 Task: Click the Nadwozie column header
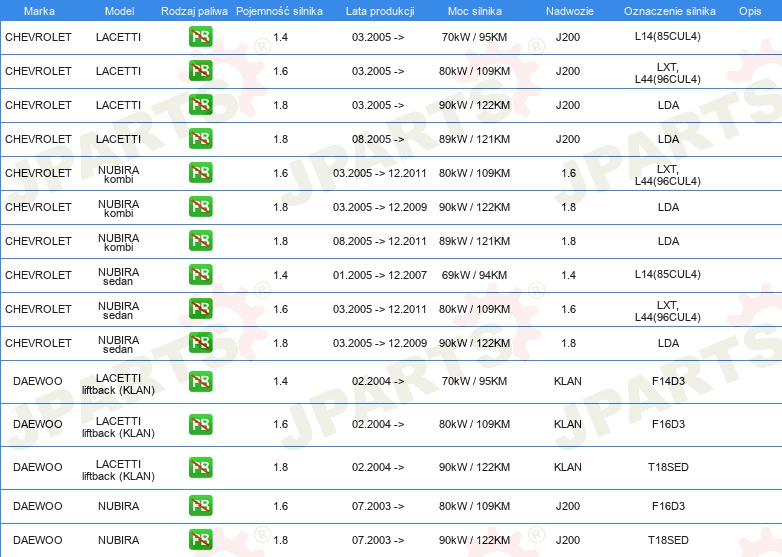click(x=570, y=11)
